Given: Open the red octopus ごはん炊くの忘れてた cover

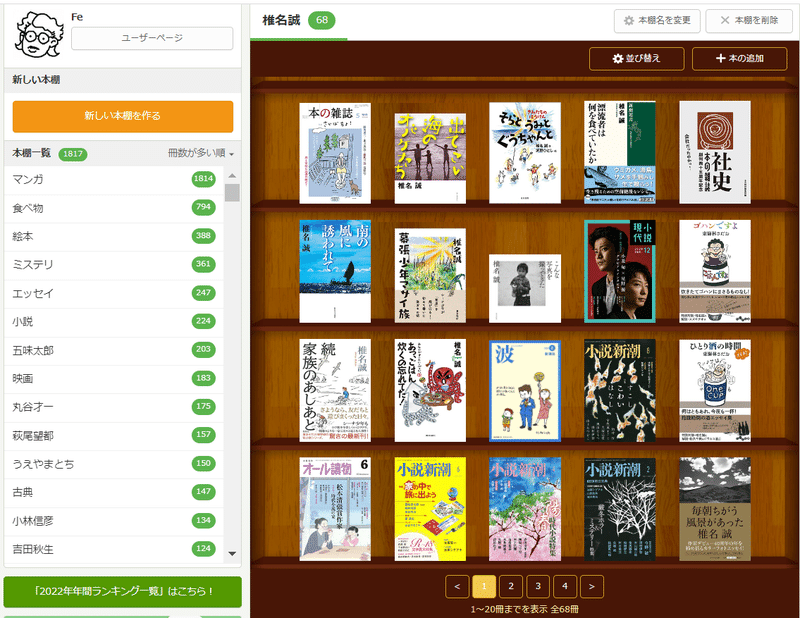Looking at the screenshot, I should [x=430, y=390].
